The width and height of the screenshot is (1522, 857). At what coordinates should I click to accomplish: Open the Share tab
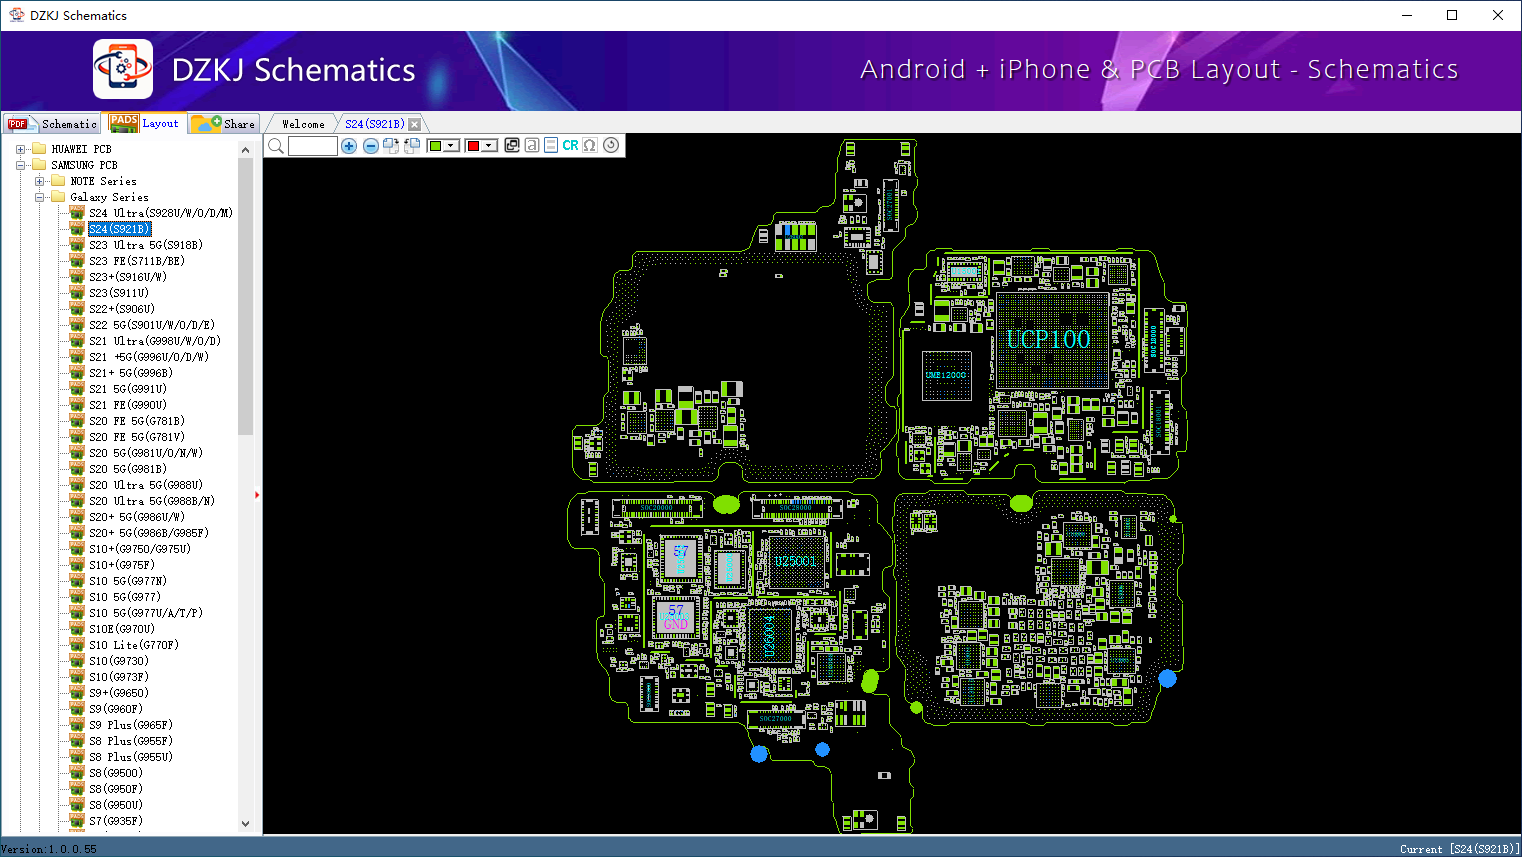(x=224, y=124)
